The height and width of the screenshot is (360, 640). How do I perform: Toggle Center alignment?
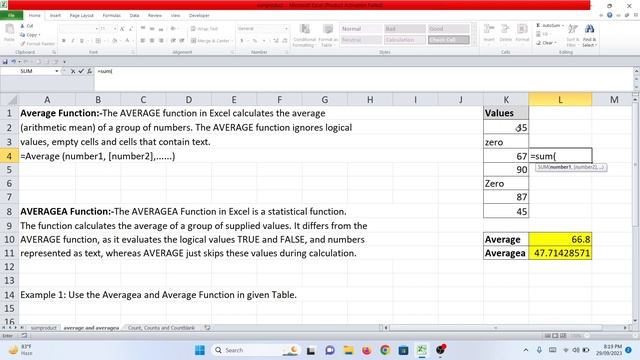click(152, 41)
